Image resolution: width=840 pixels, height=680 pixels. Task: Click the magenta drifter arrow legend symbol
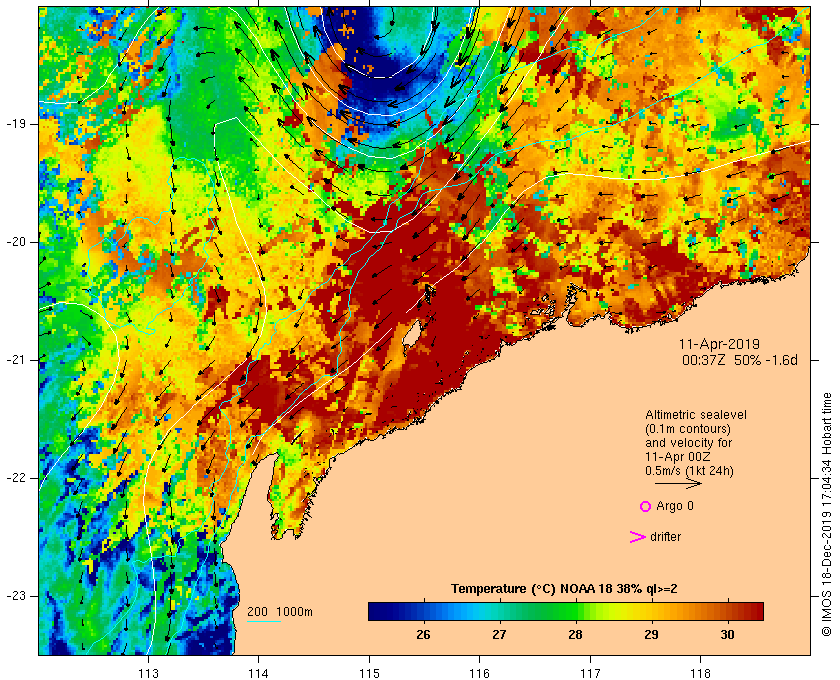click(x=637, y=537)
